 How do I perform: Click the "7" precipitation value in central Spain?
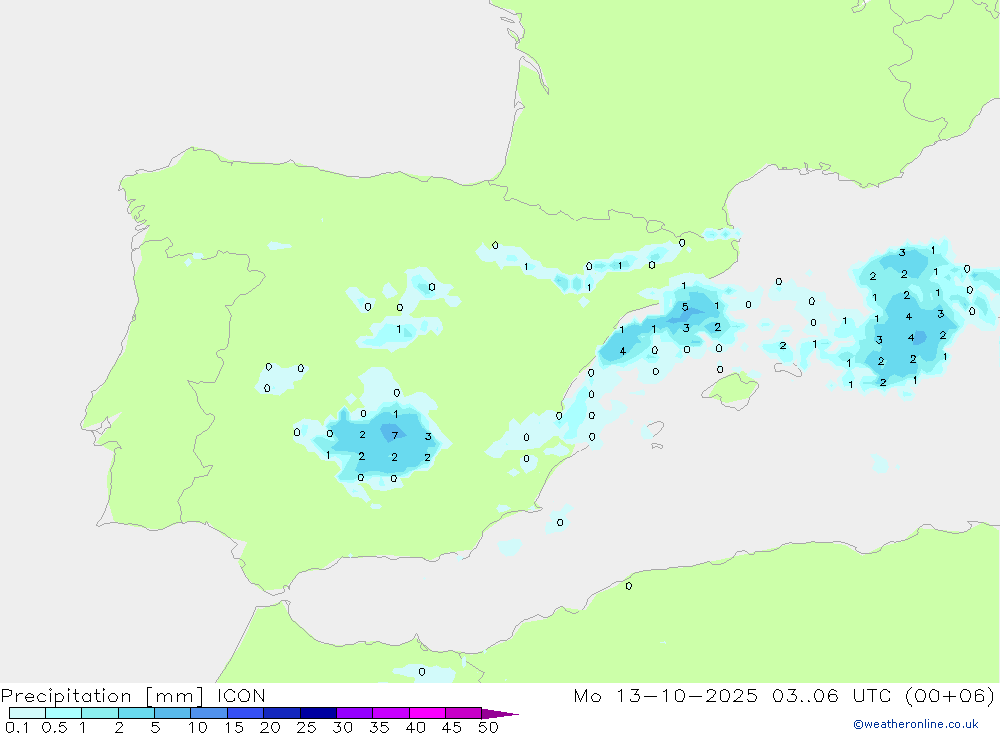(395, 436)
